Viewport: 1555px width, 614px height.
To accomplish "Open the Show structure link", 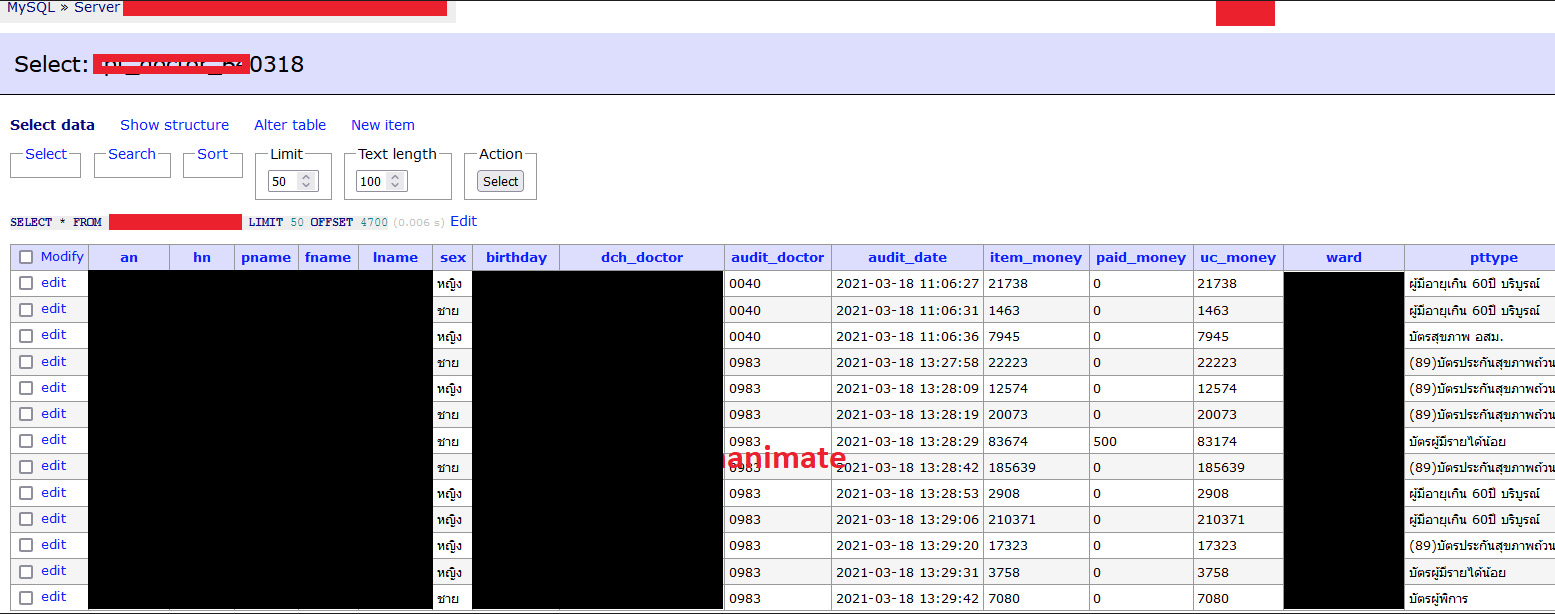I will point(174,125).
